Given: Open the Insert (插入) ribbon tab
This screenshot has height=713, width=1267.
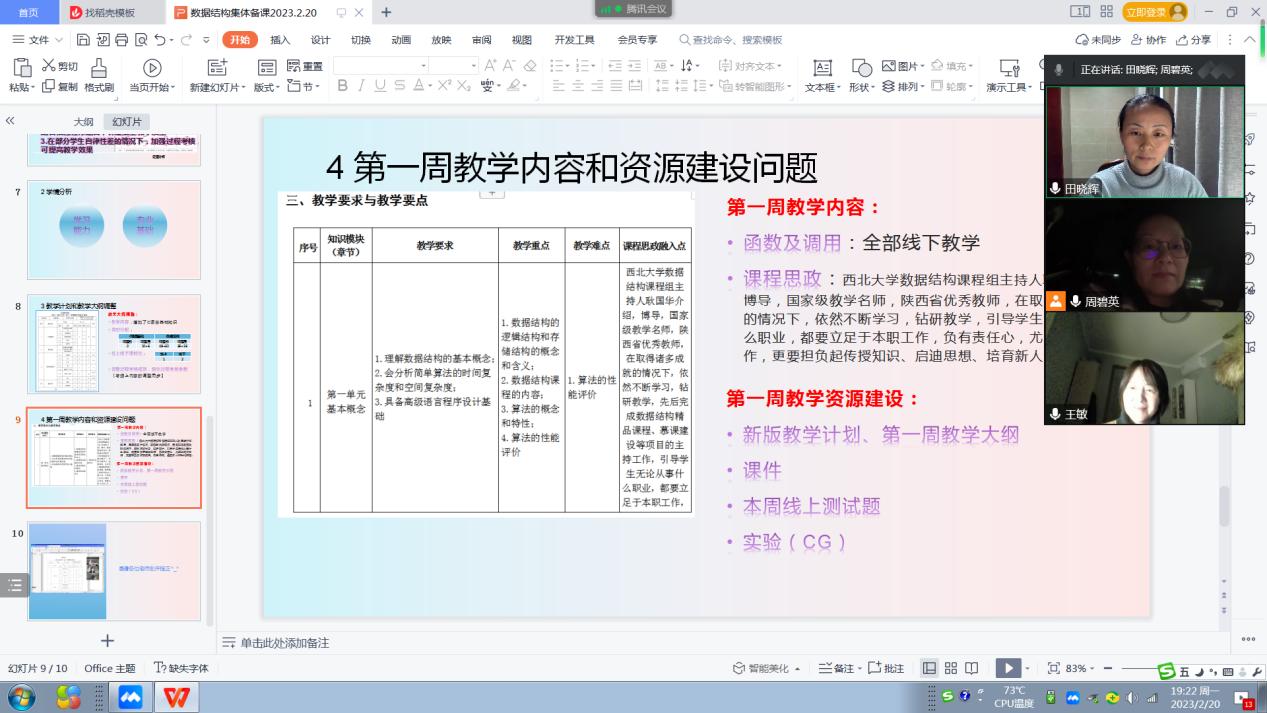Looking at the screenshot, I should 280,40.
